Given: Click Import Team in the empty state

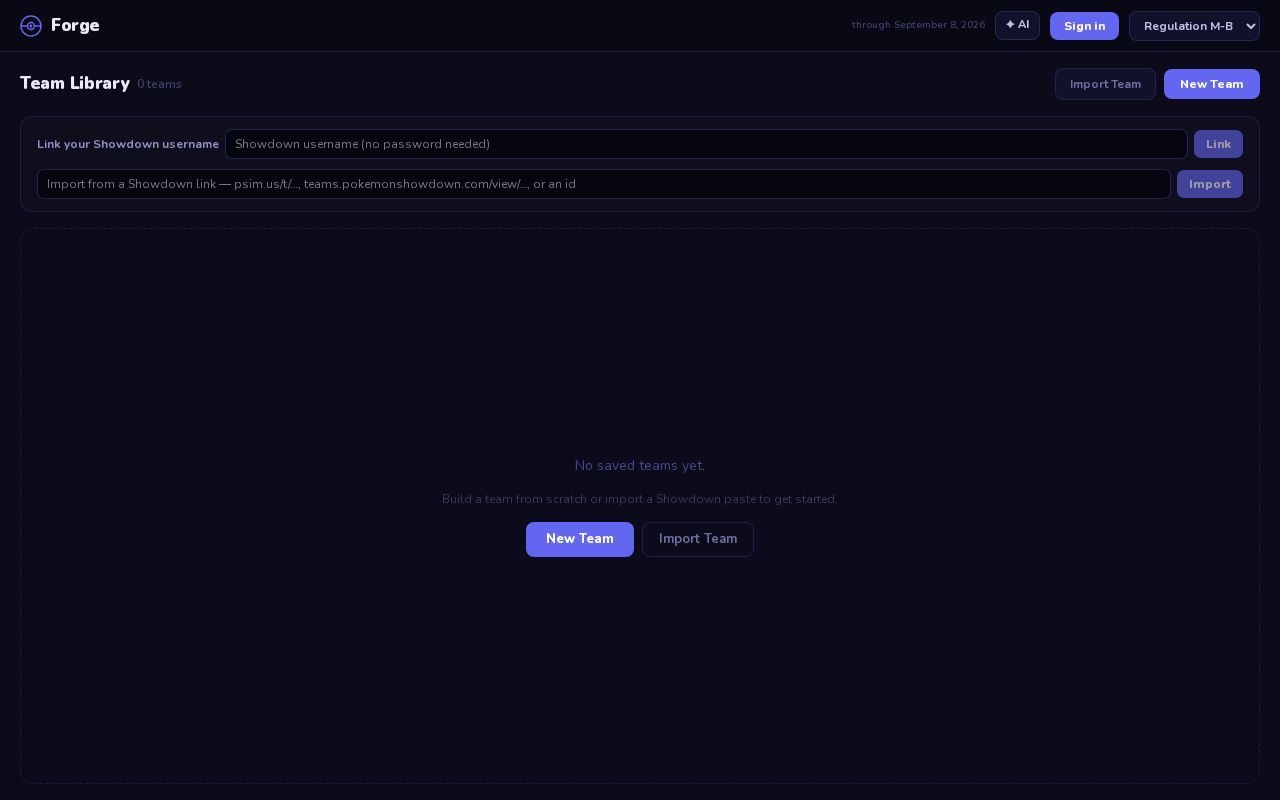Looking at the screenshot, I should coord(698,539).
